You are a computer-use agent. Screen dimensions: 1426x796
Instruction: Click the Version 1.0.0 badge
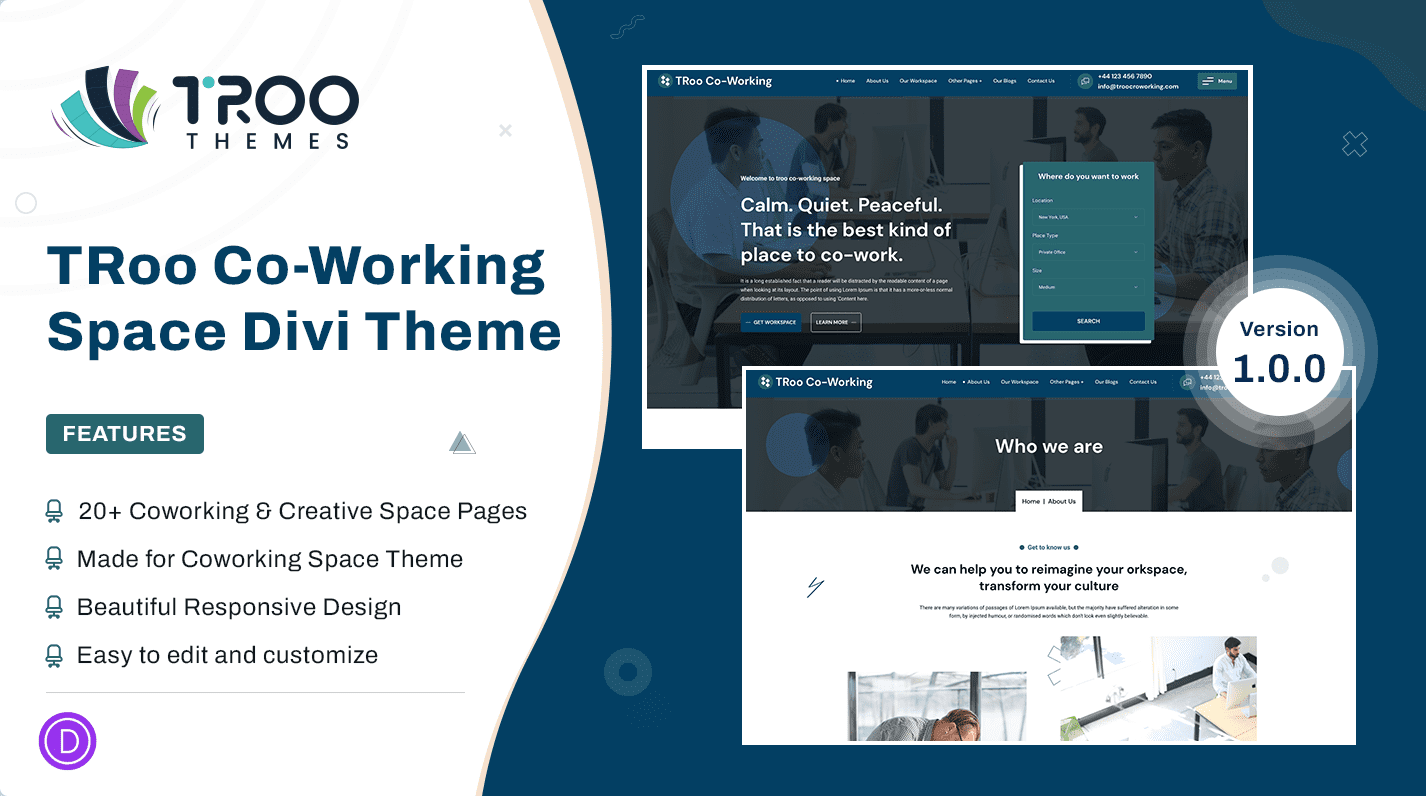pyautogui.click(x=1279, y=353)
